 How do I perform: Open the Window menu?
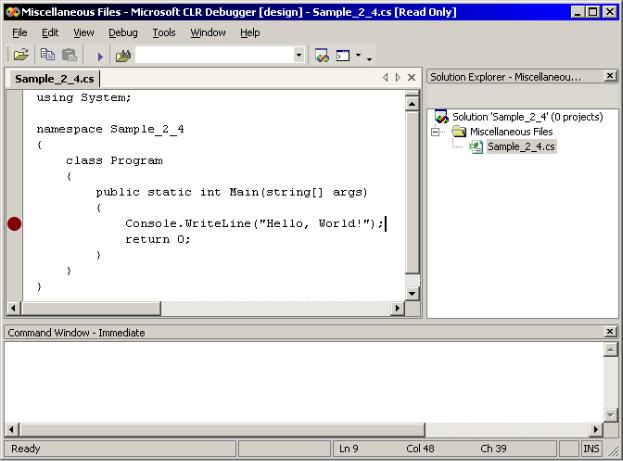click(208, 33)
